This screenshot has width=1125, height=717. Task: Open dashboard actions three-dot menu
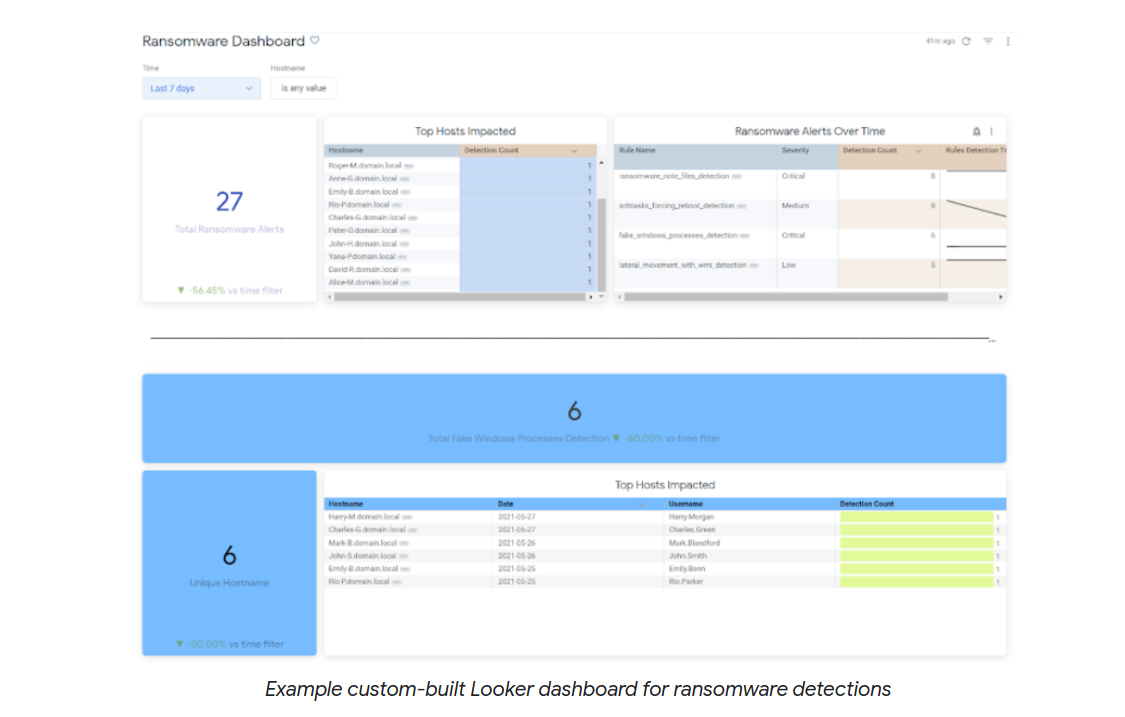pyautogui.click(x=1008, y=41)
